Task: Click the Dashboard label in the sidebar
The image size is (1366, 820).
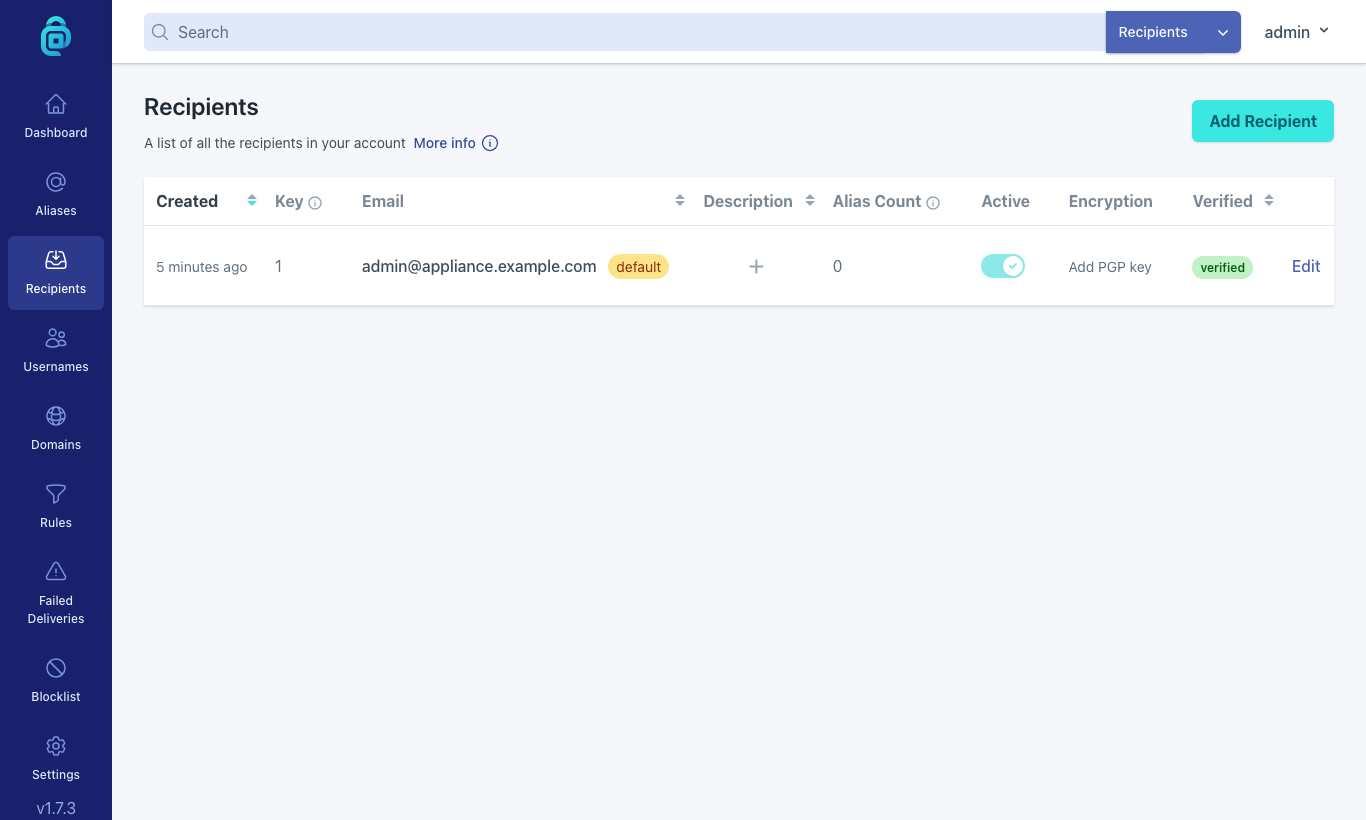Action: [56, 133]
